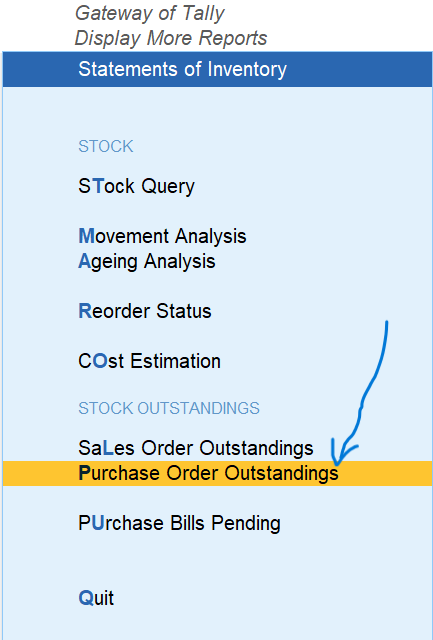The width and height of the screenshot is (433, 640).
Task: Click the Display More Reports breadcrumb
Action: 171,38
